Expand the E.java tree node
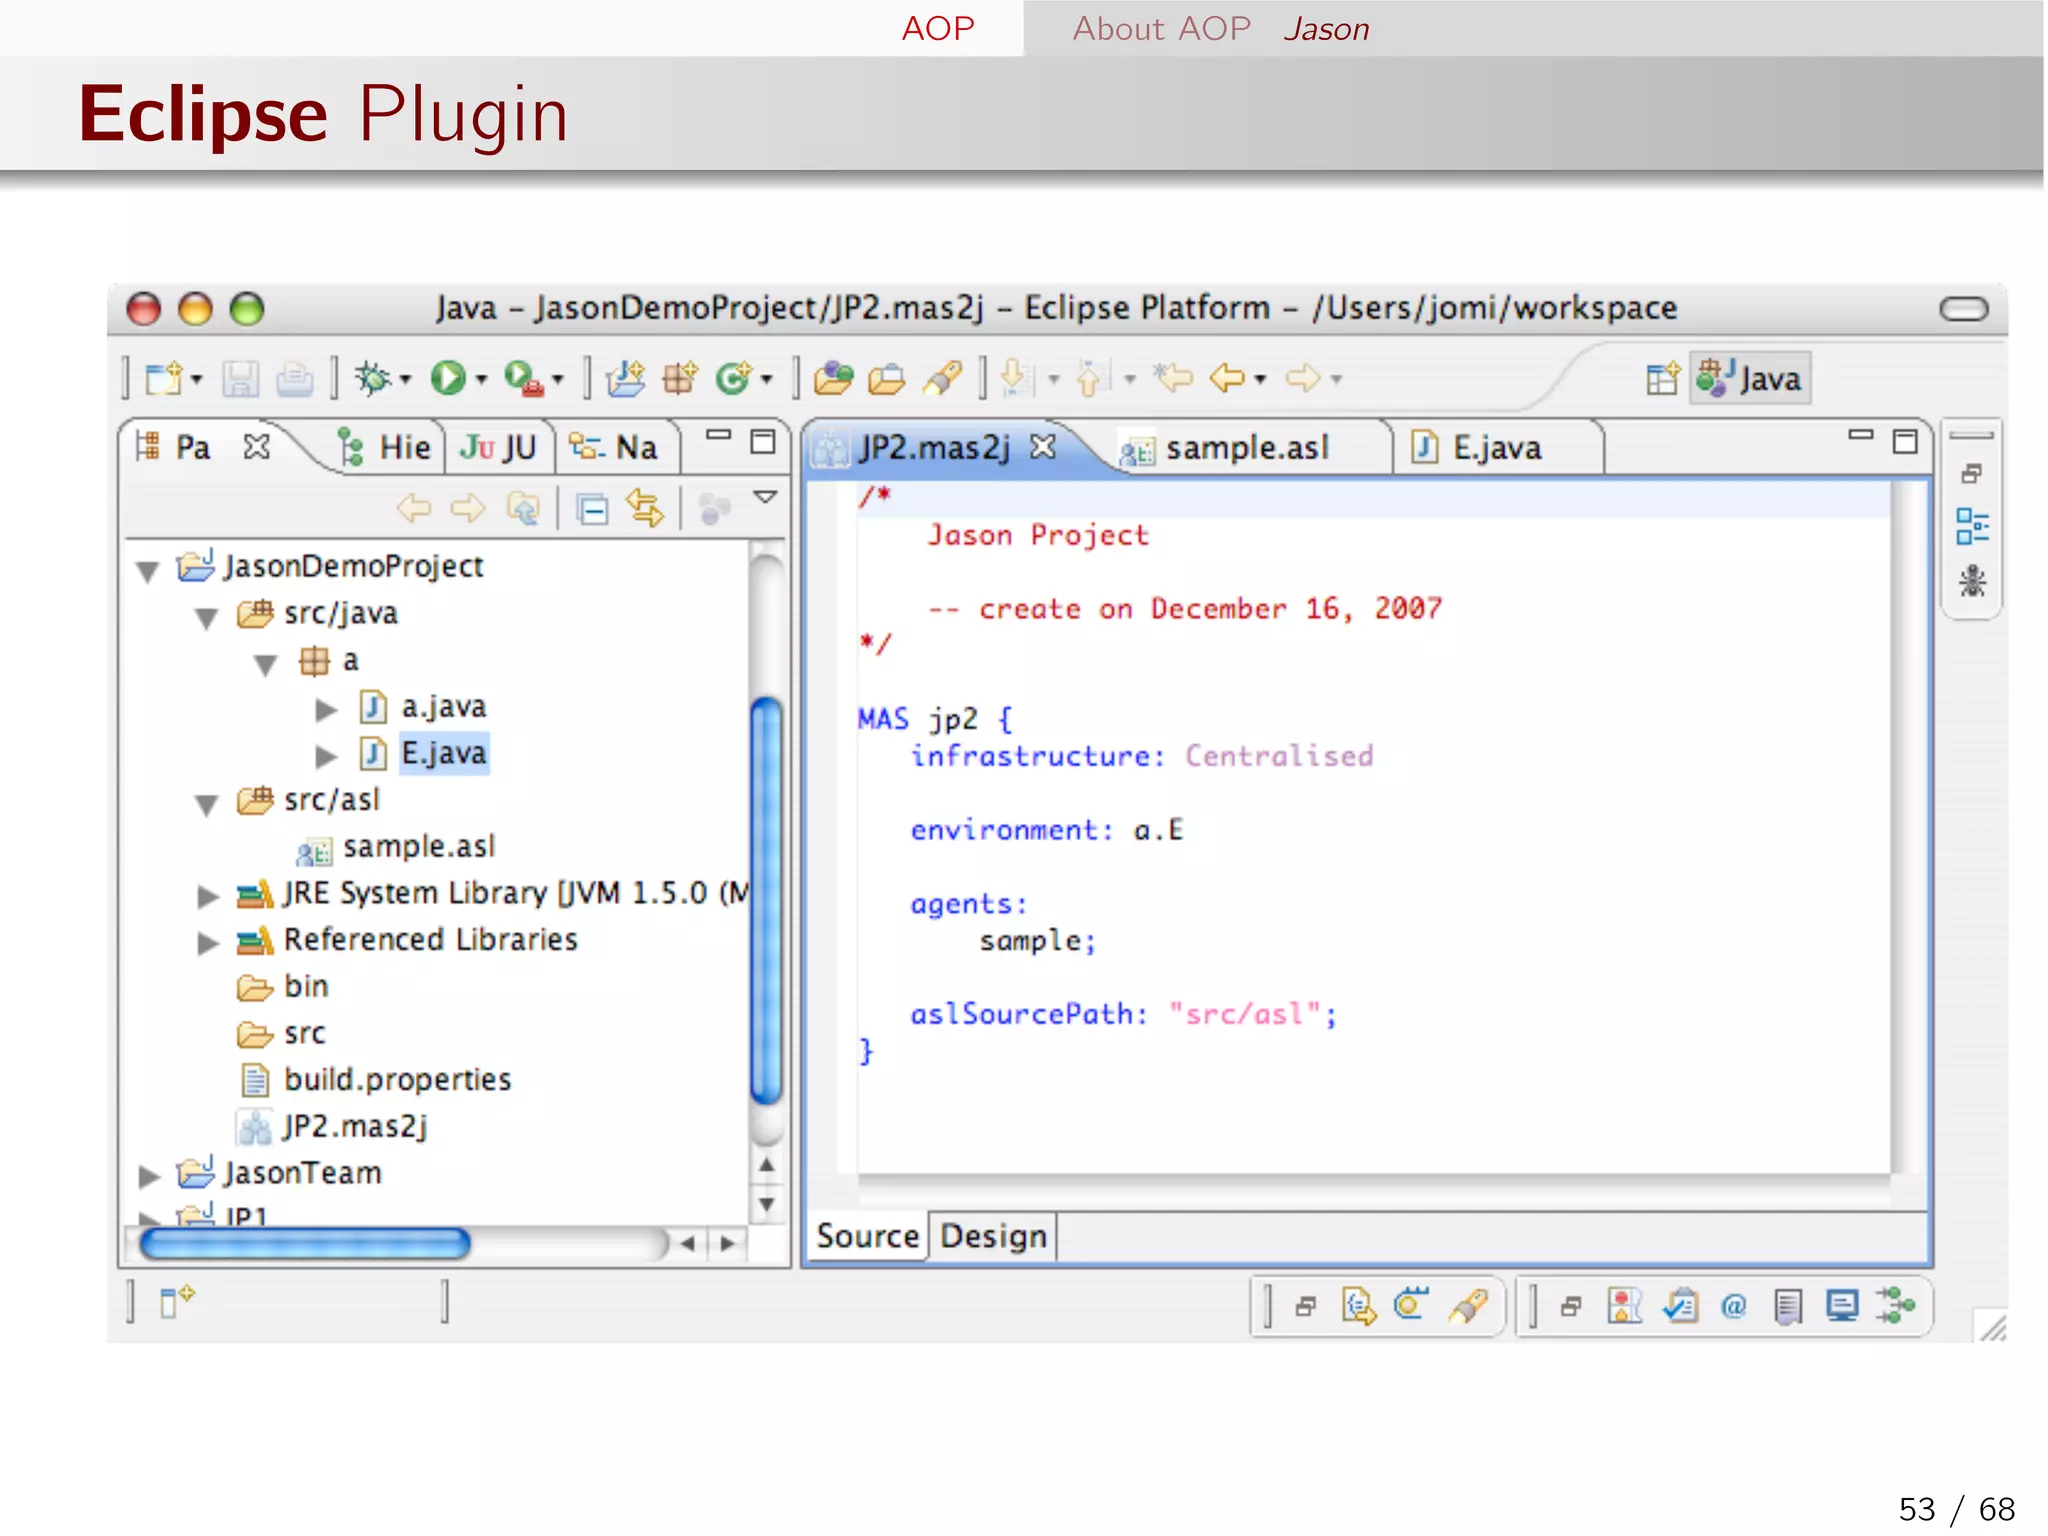This screenshot has height=1536, width=2048. coord(326,756)
